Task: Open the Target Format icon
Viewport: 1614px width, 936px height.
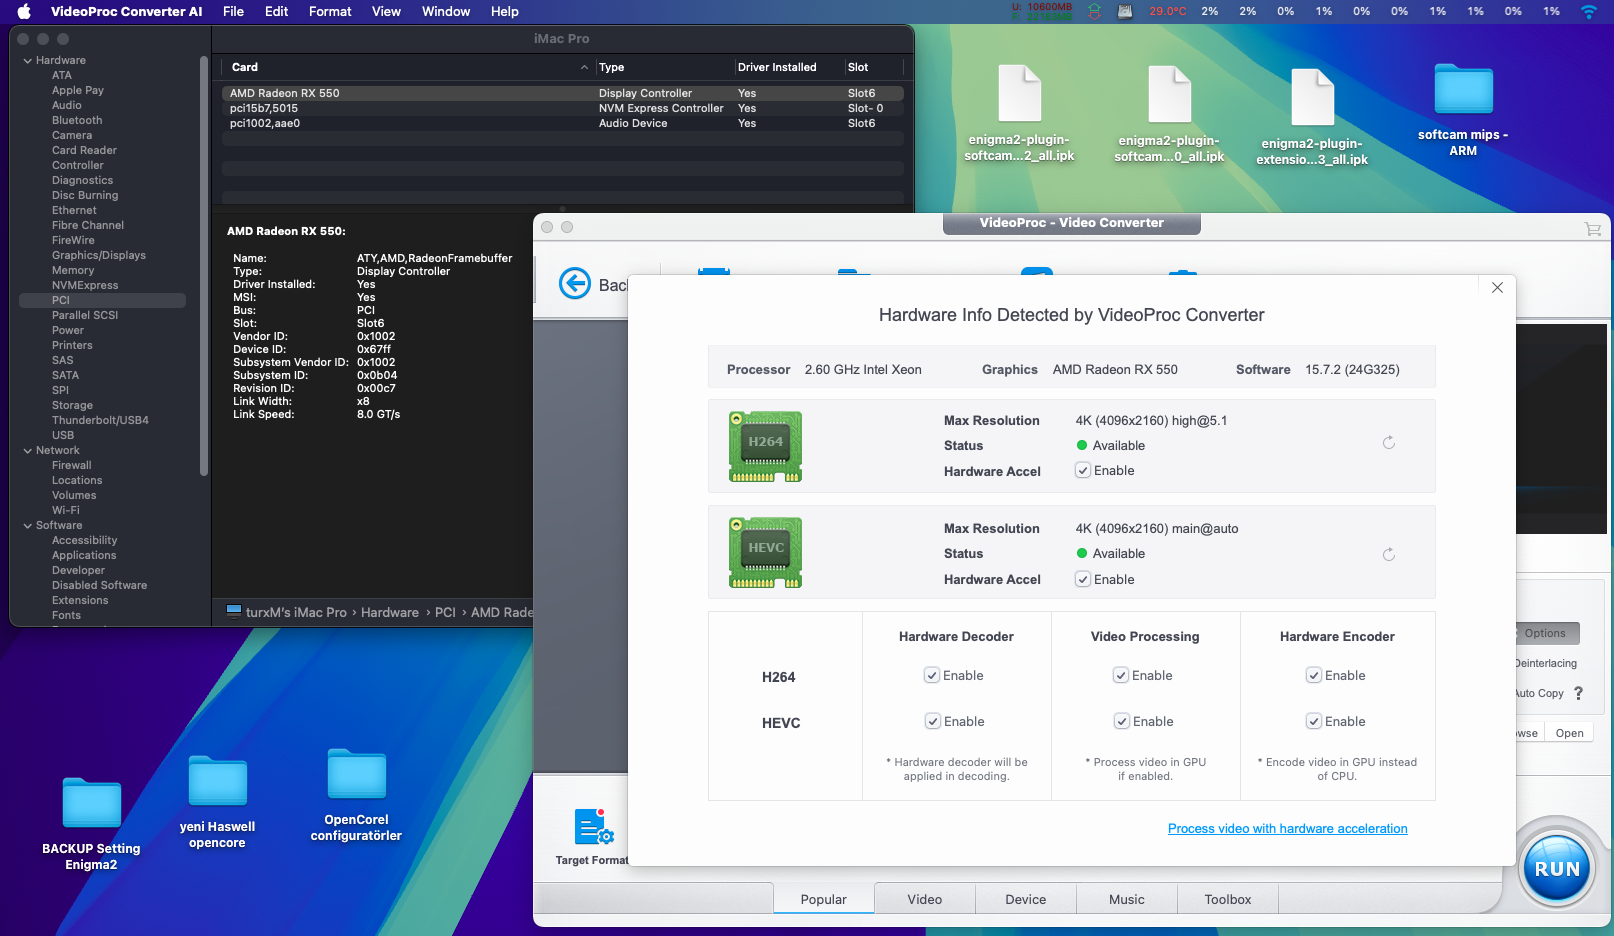Action: coord(593,828)
